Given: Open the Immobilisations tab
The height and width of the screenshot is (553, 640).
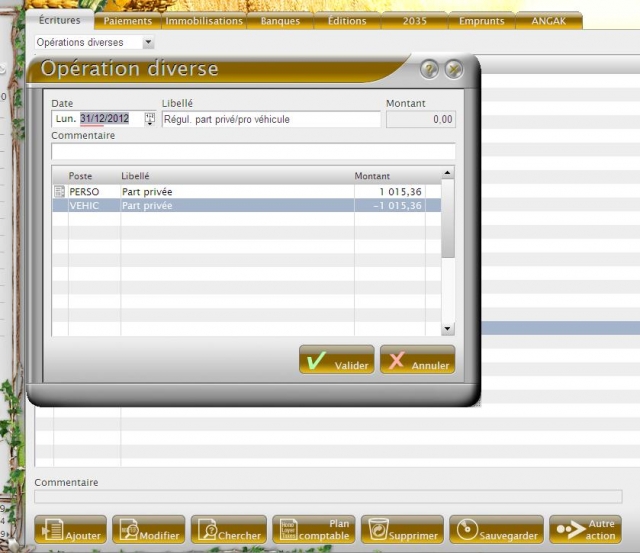Looking at the screenshot, I should coord(204,21).
